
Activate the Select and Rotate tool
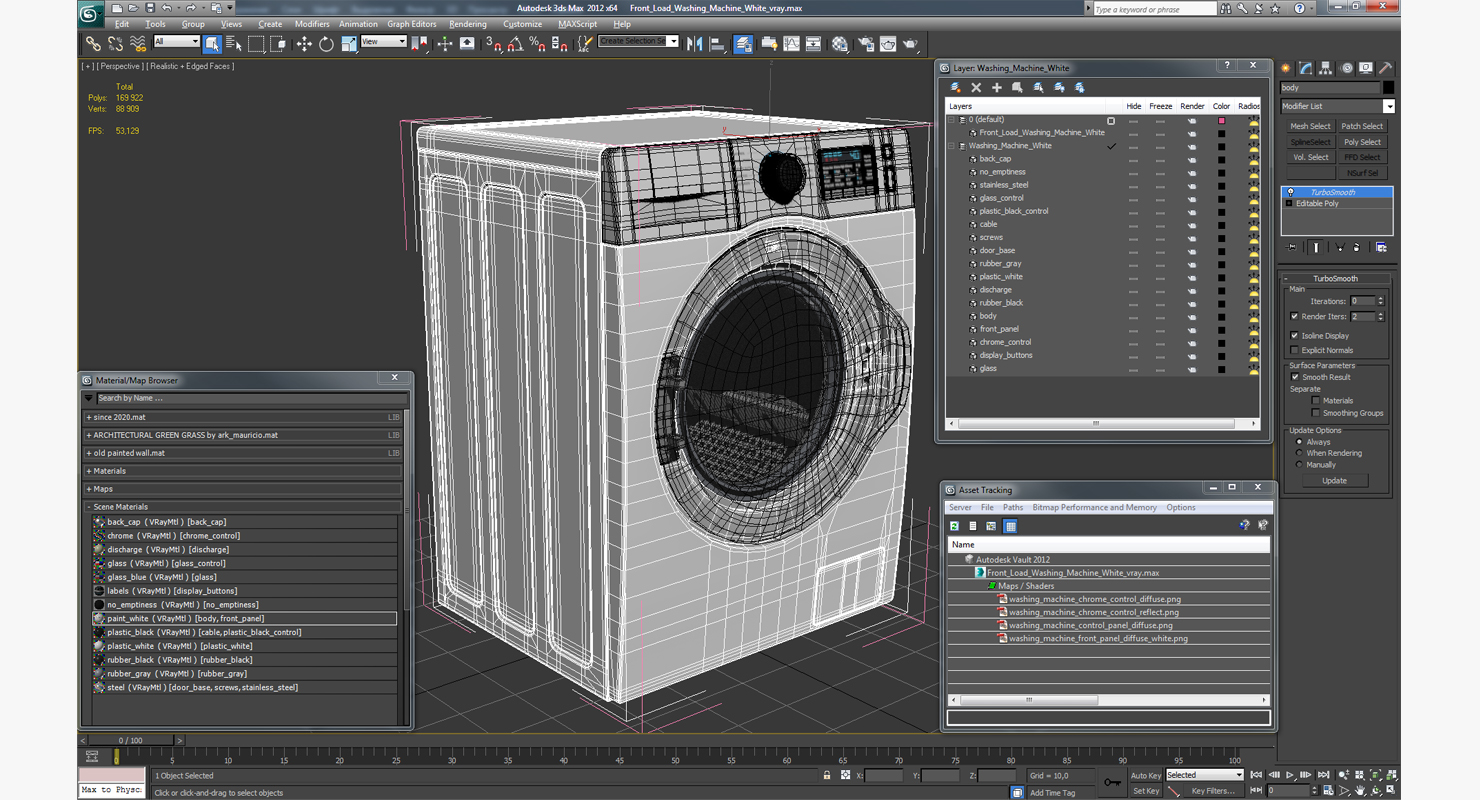326,44
